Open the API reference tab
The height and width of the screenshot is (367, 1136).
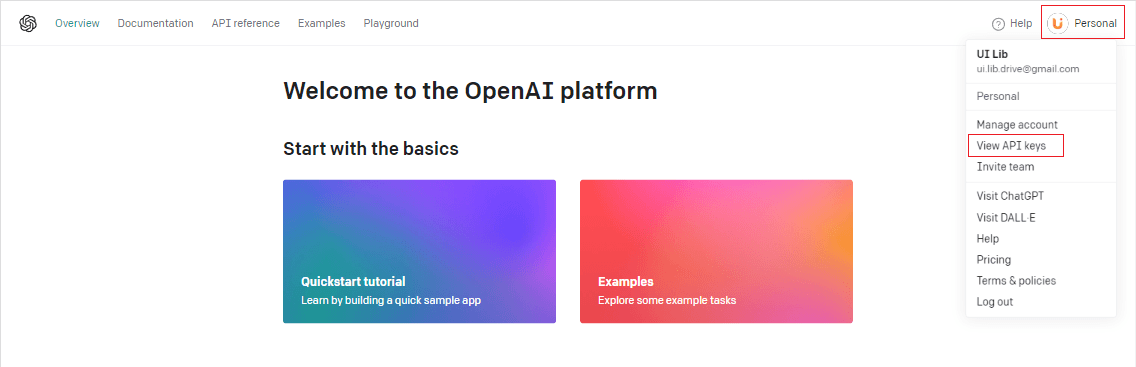coord(246,23)
